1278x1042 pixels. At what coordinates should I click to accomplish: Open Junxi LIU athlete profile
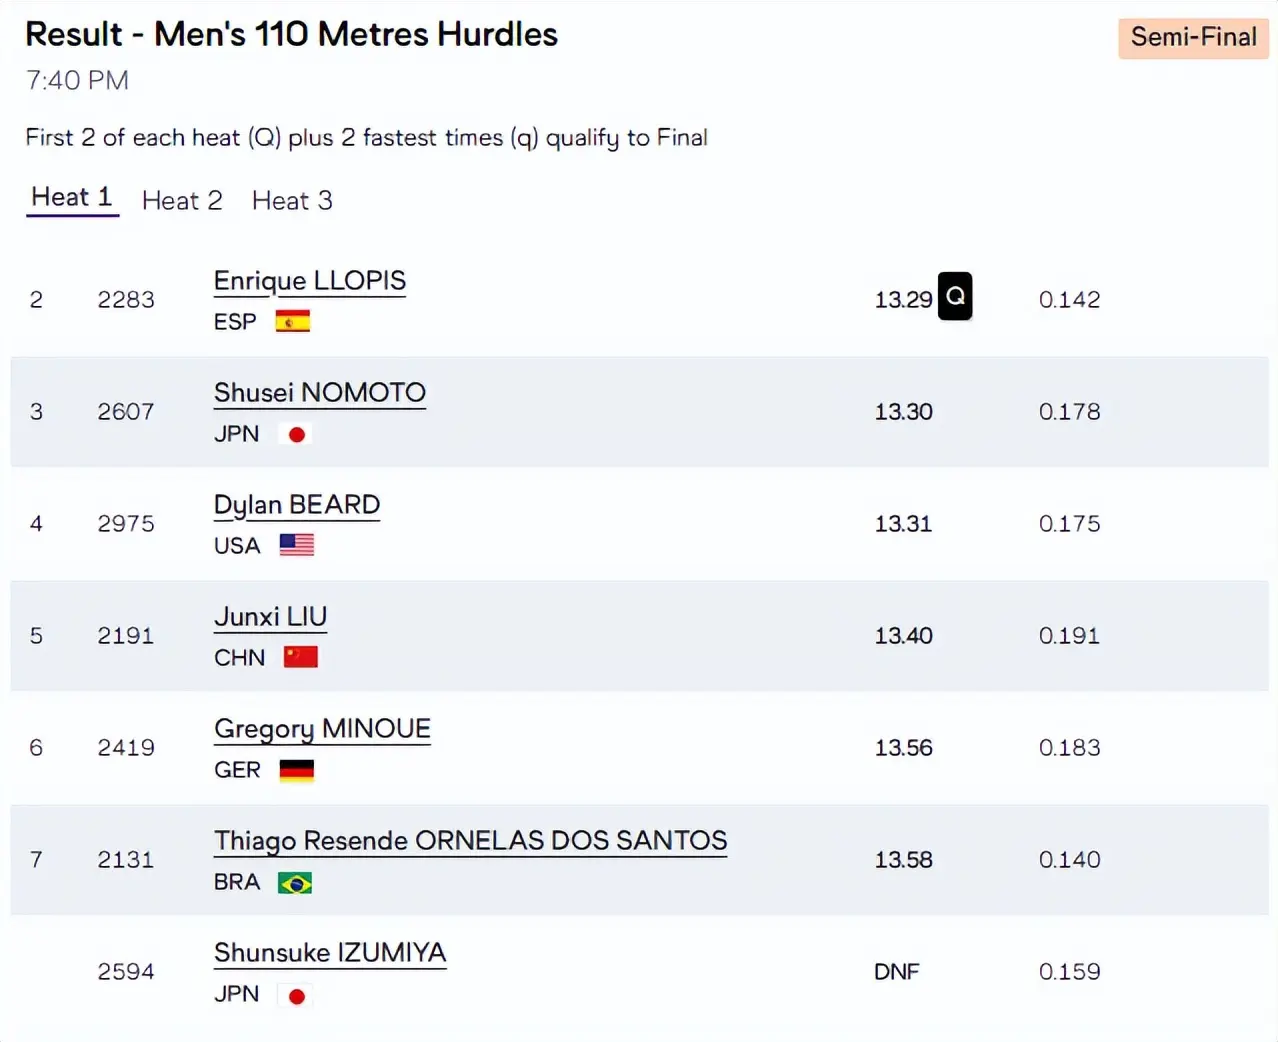coord(270,617)
